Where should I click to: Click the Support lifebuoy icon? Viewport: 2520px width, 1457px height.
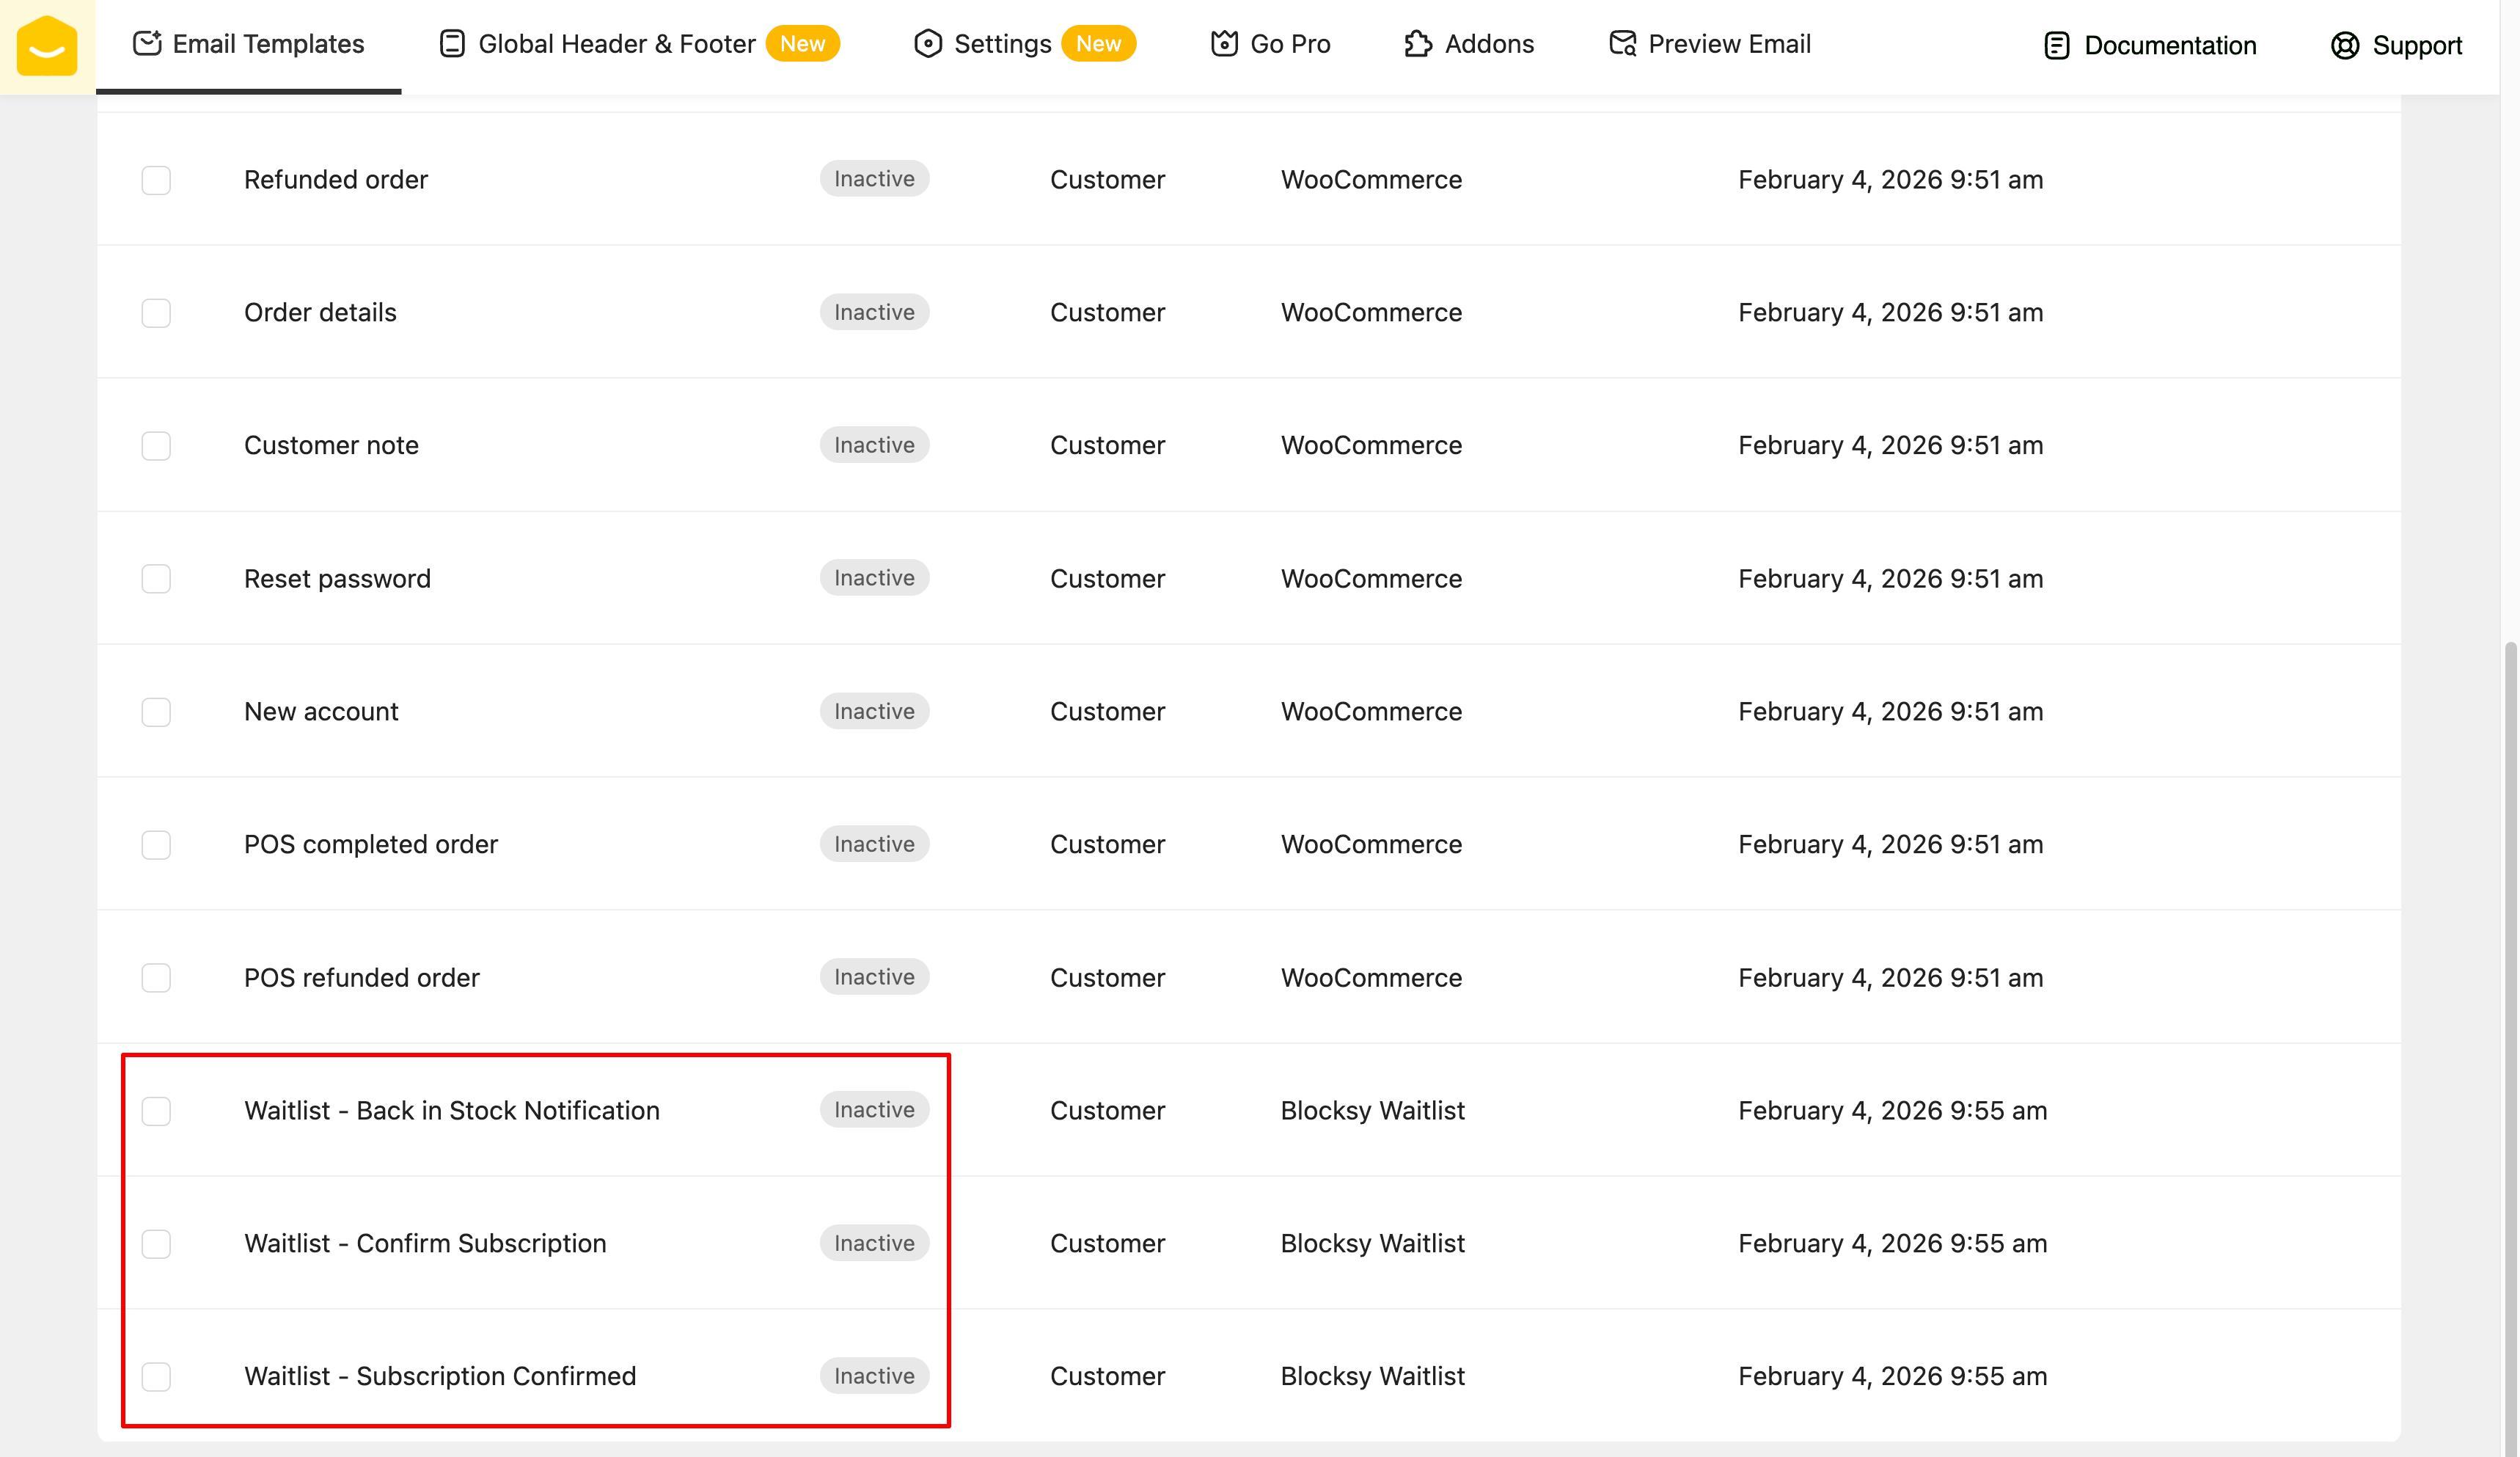[2344, 45]
